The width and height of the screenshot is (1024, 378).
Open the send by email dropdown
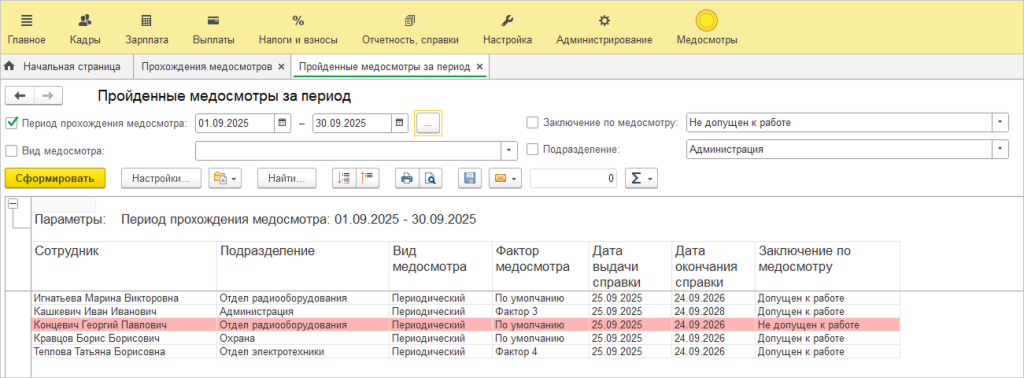pyautogui.click(x=505, y=178)
